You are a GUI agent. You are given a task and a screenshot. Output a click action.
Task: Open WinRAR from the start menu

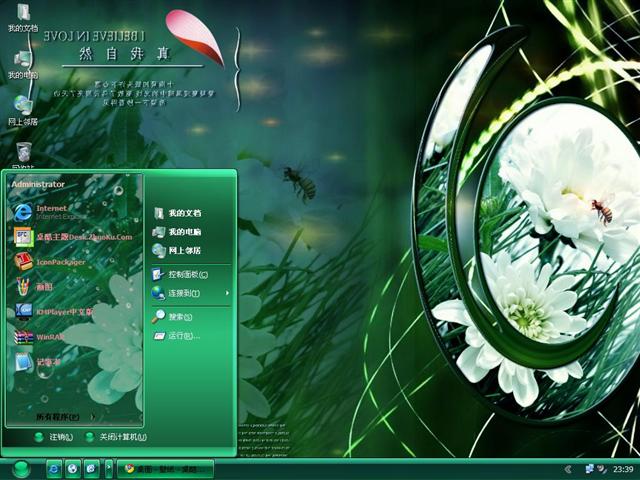click(40, 337)
